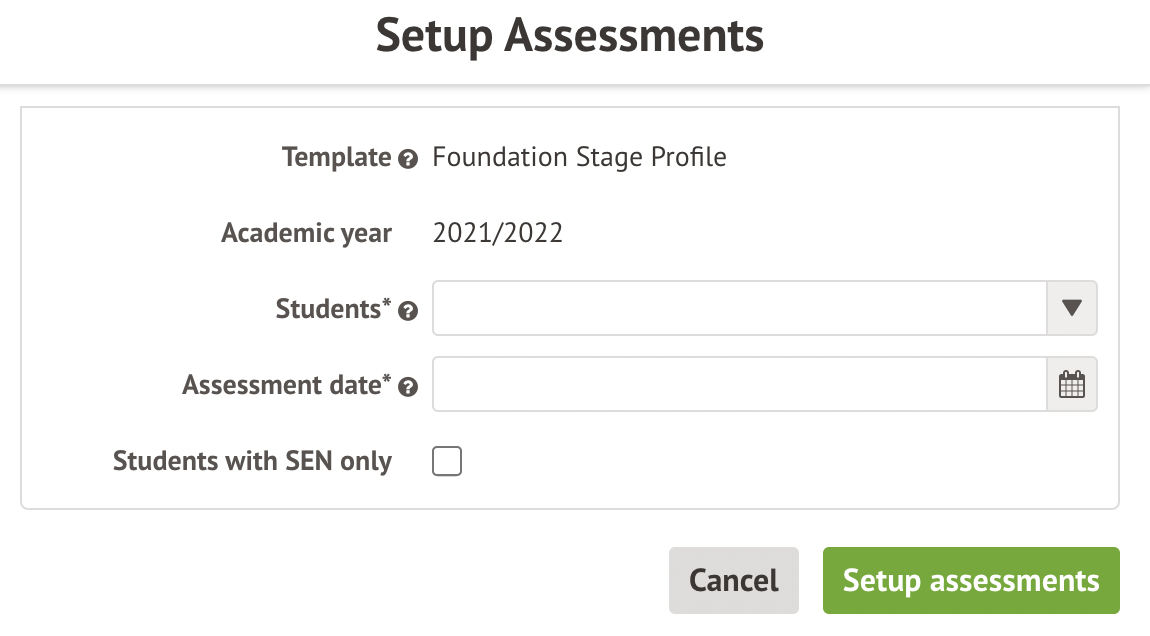Click the 'Students with SEN only' label

252,461
